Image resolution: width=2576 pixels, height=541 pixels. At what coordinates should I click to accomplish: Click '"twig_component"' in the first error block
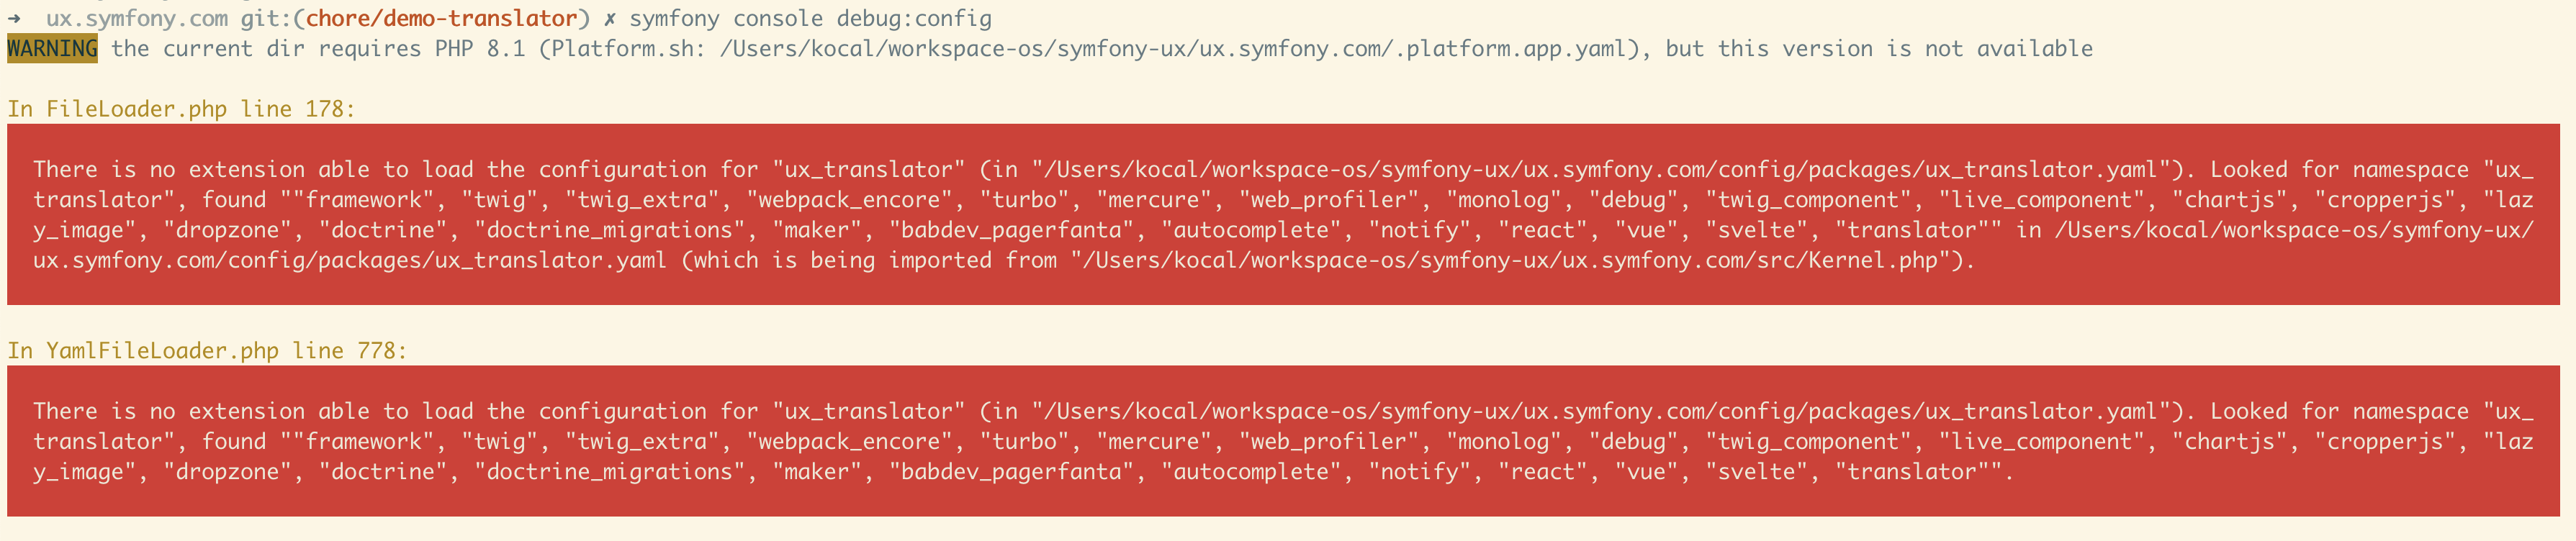click(1811, 200)
